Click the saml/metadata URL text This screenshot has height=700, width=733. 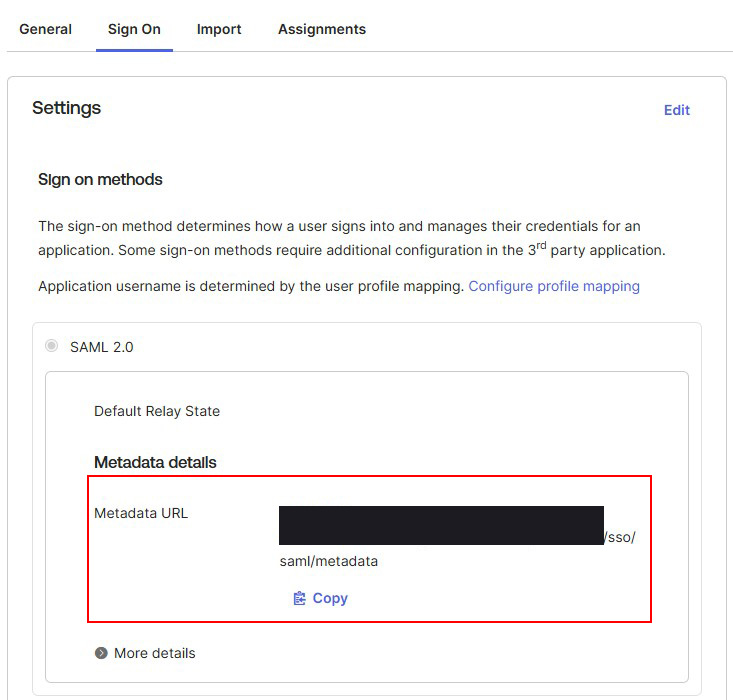329,561
